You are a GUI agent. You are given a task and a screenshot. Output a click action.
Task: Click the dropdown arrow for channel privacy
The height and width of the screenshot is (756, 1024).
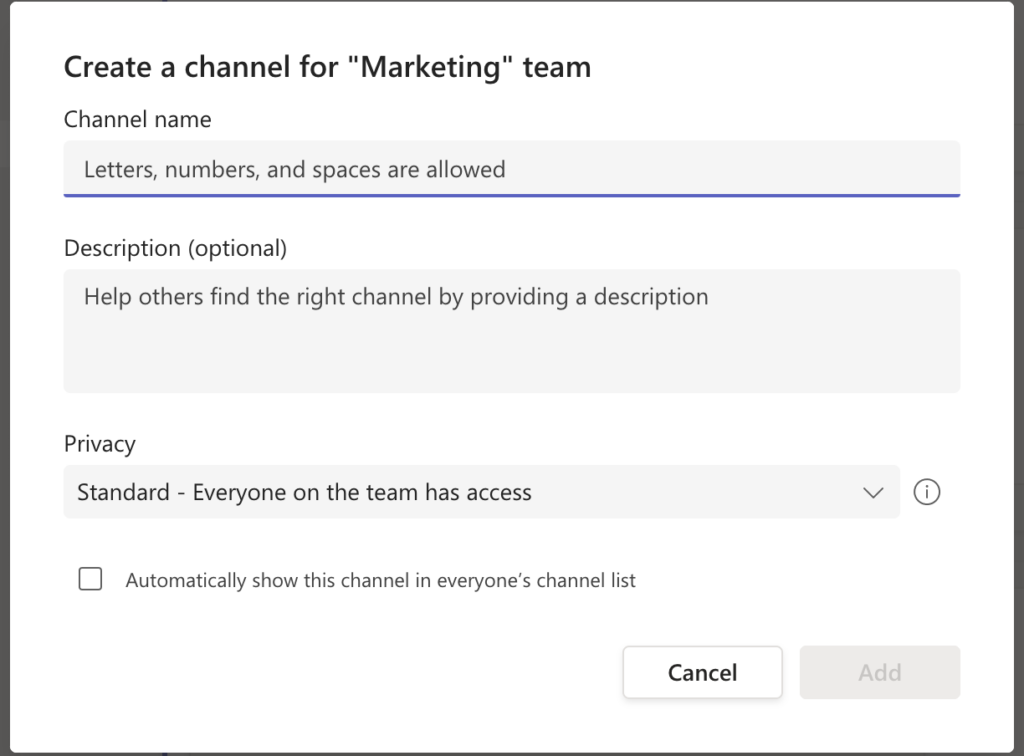click(872, 492)
